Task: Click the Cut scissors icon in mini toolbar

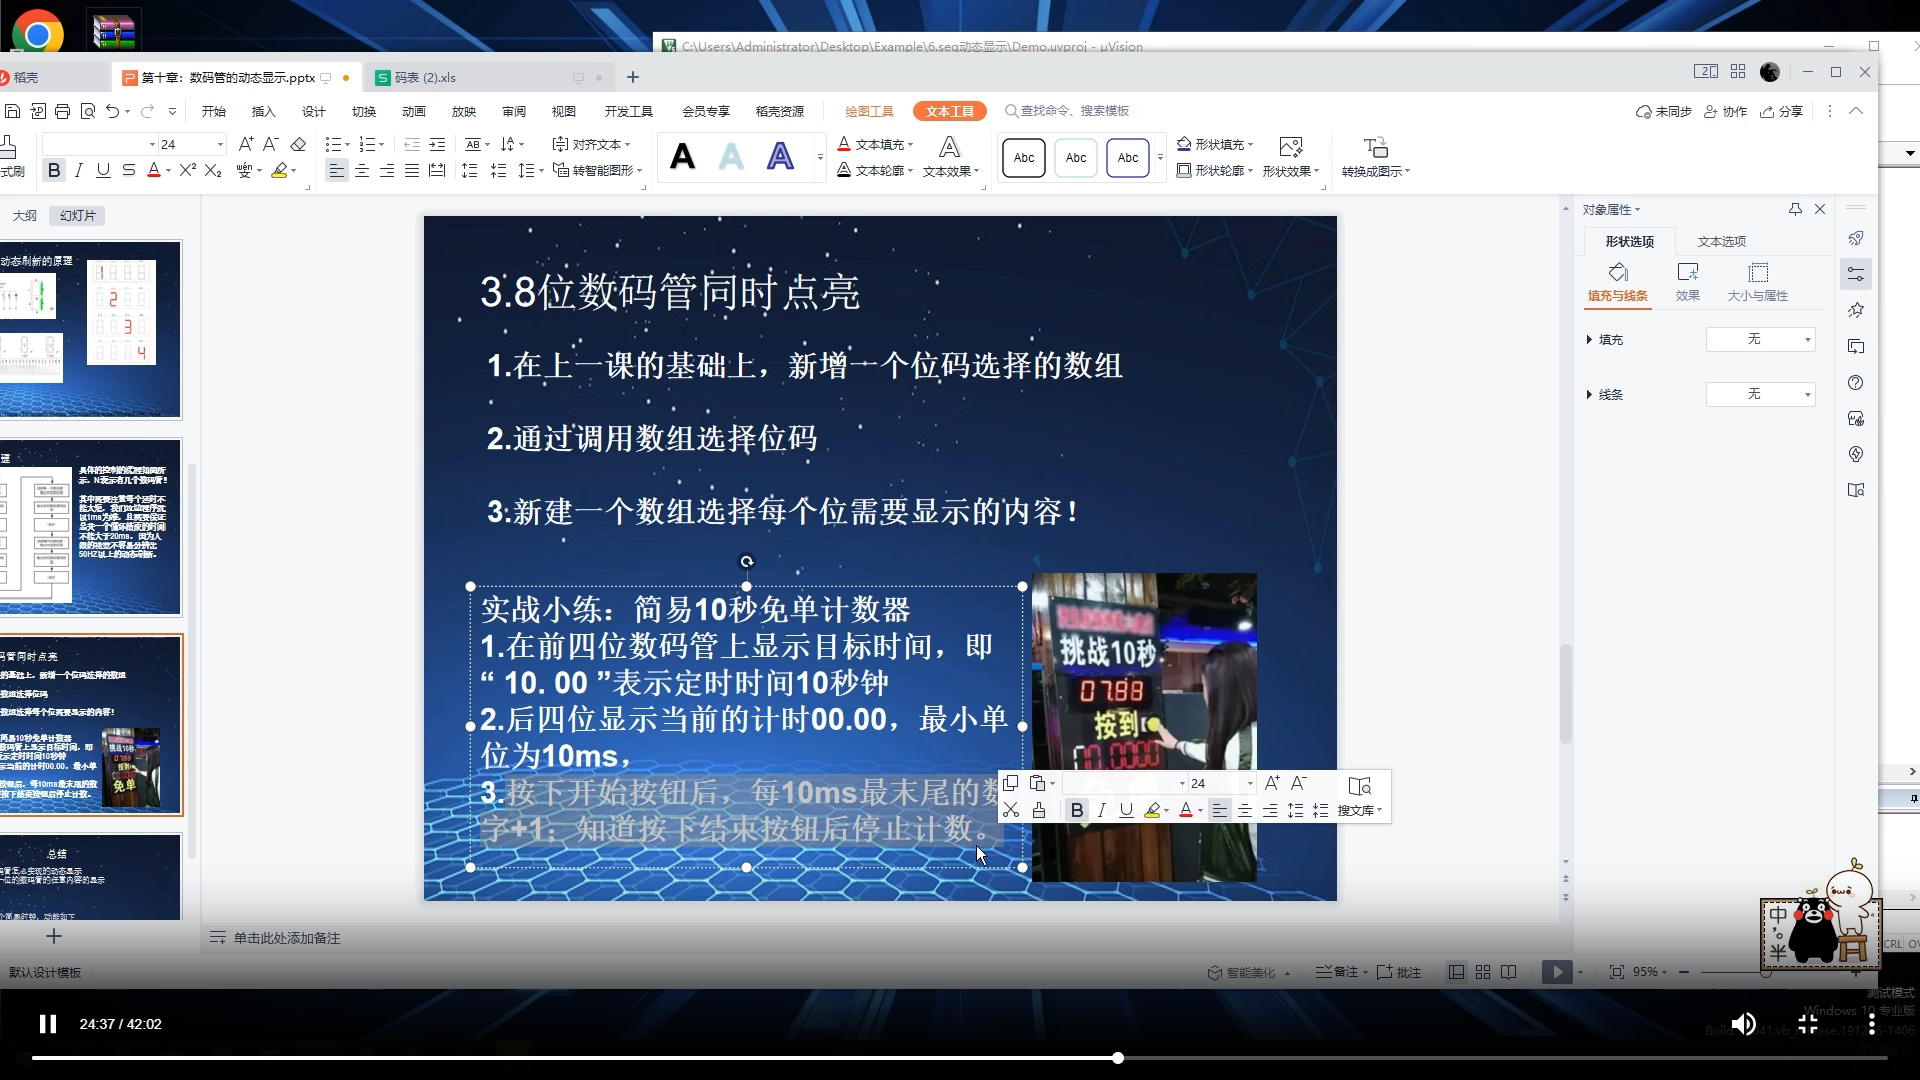Action: (1011, 810)
